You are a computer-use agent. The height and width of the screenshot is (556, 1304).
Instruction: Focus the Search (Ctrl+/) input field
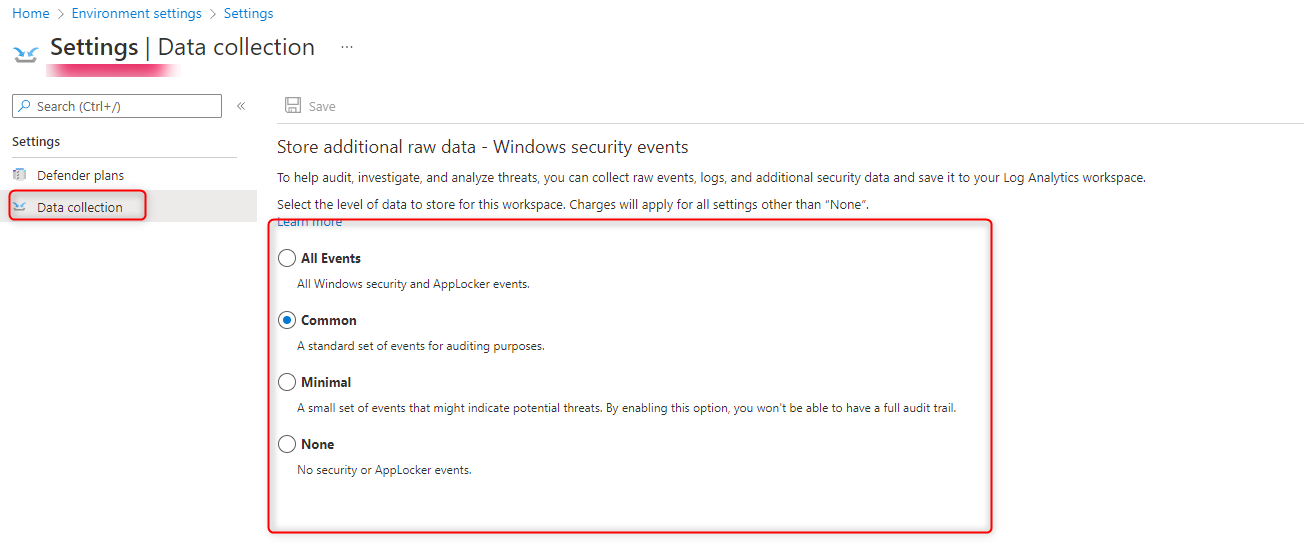125,106
